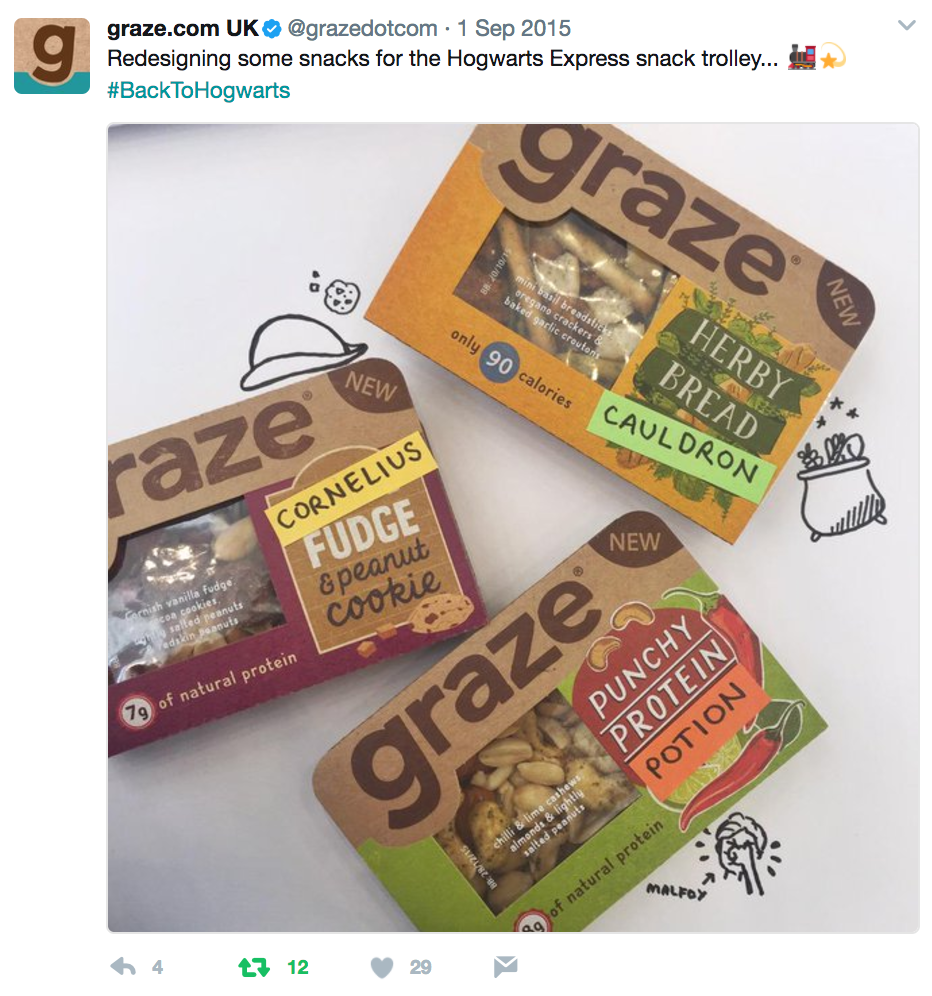Open the graze profile avatar
The width and height of the screenshot is (932, 996).
[52, 56]
